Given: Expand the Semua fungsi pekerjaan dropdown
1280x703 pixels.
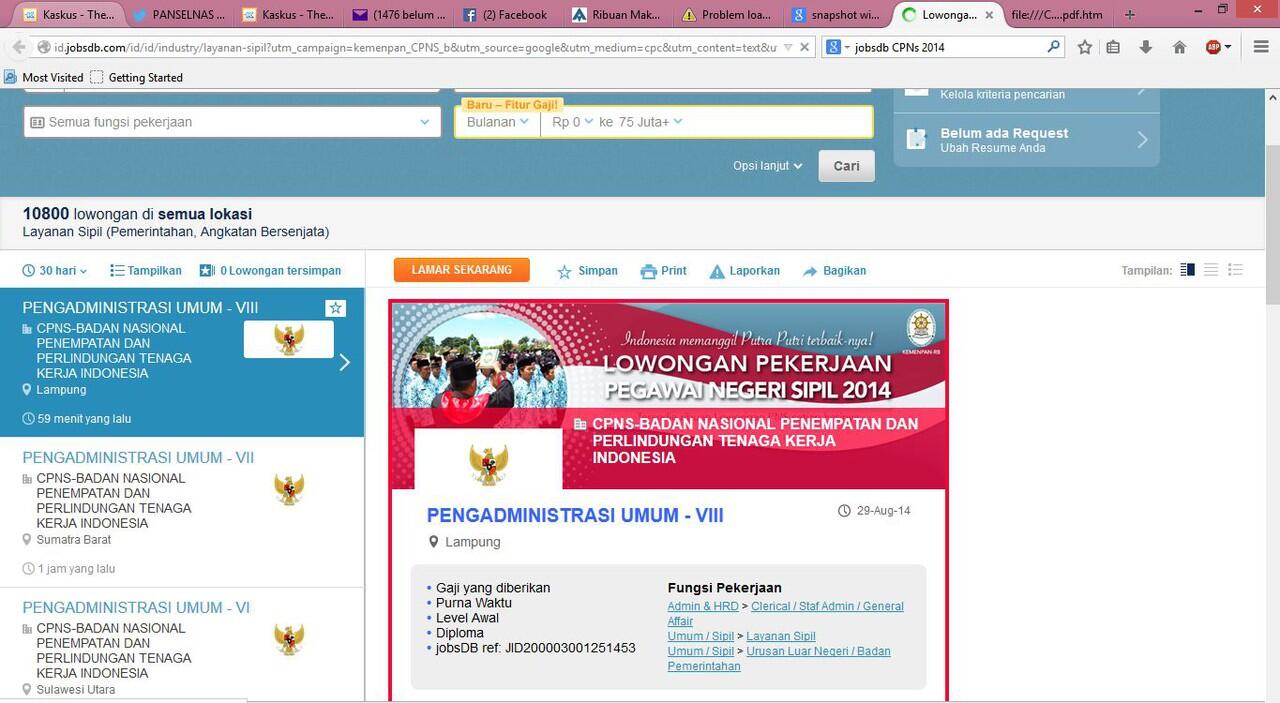Looking at the screenshot, I should click(232, 122).
